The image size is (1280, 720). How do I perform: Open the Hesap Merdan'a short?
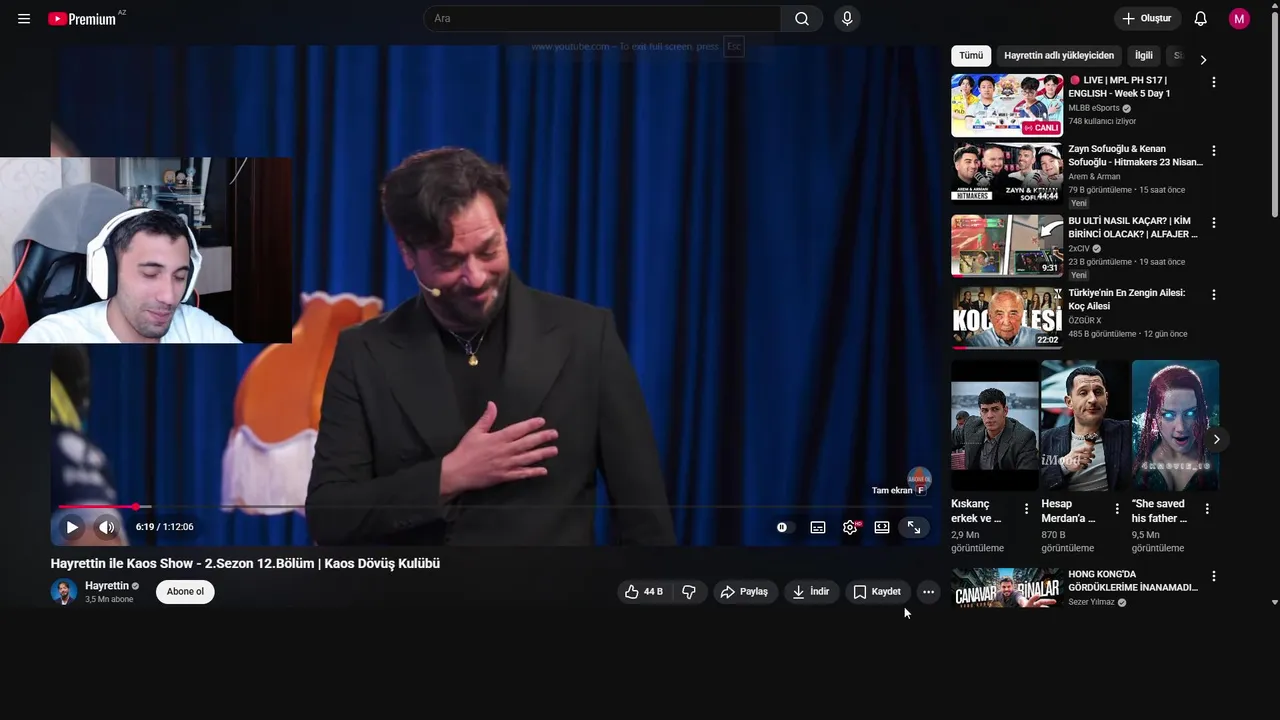click(1085, 425)
